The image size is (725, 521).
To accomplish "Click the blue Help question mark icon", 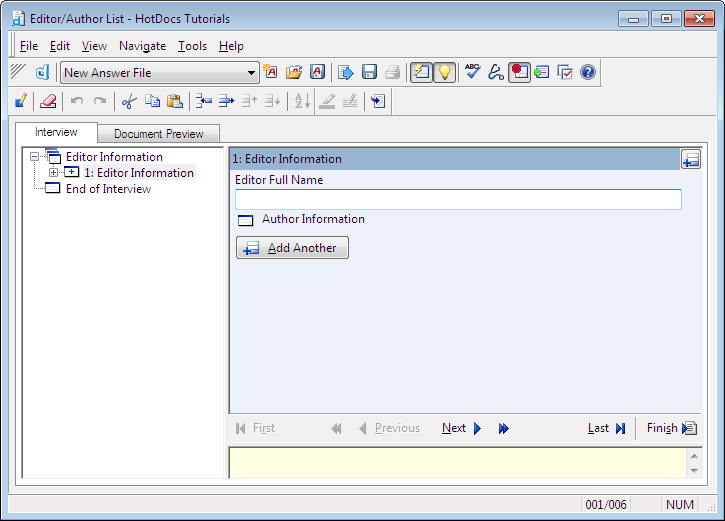I will 588,72.
